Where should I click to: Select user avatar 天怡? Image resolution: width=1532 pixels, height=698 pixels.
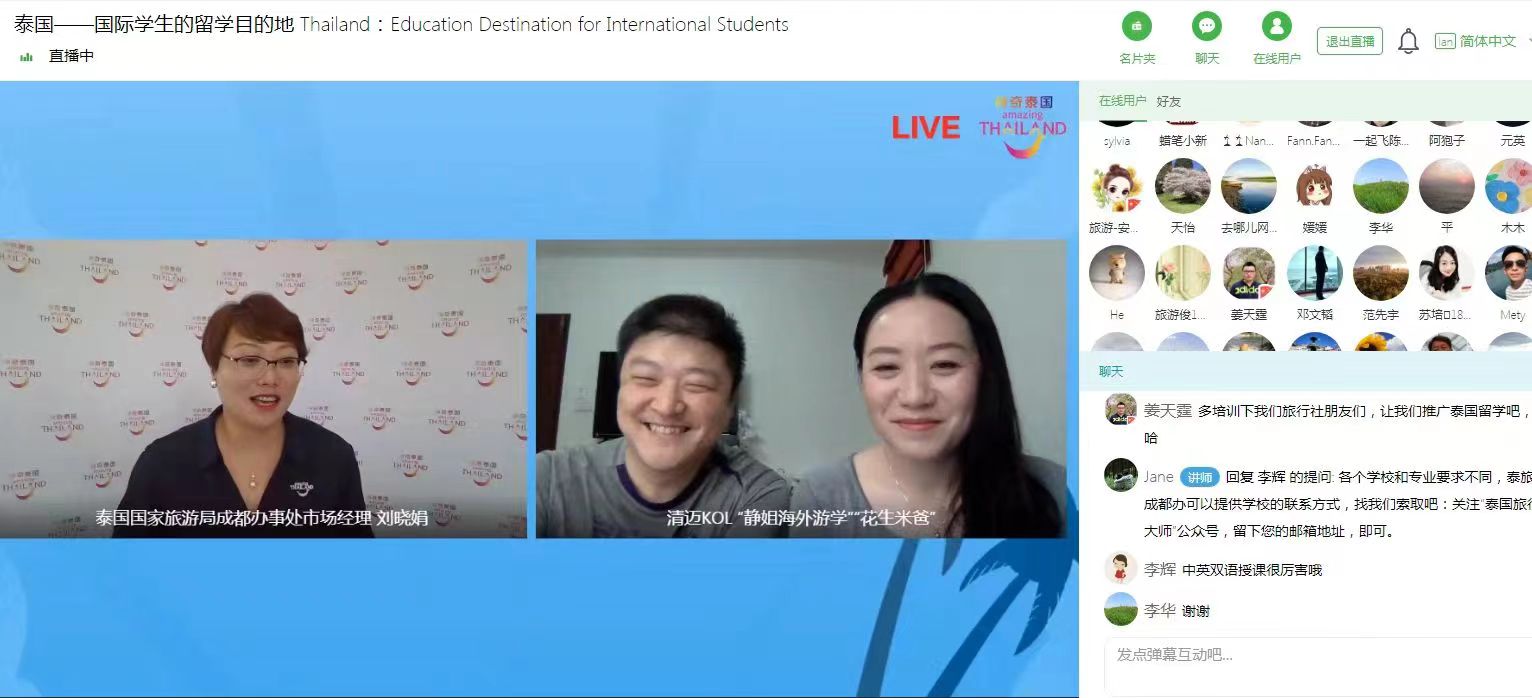pos(1183,186)
